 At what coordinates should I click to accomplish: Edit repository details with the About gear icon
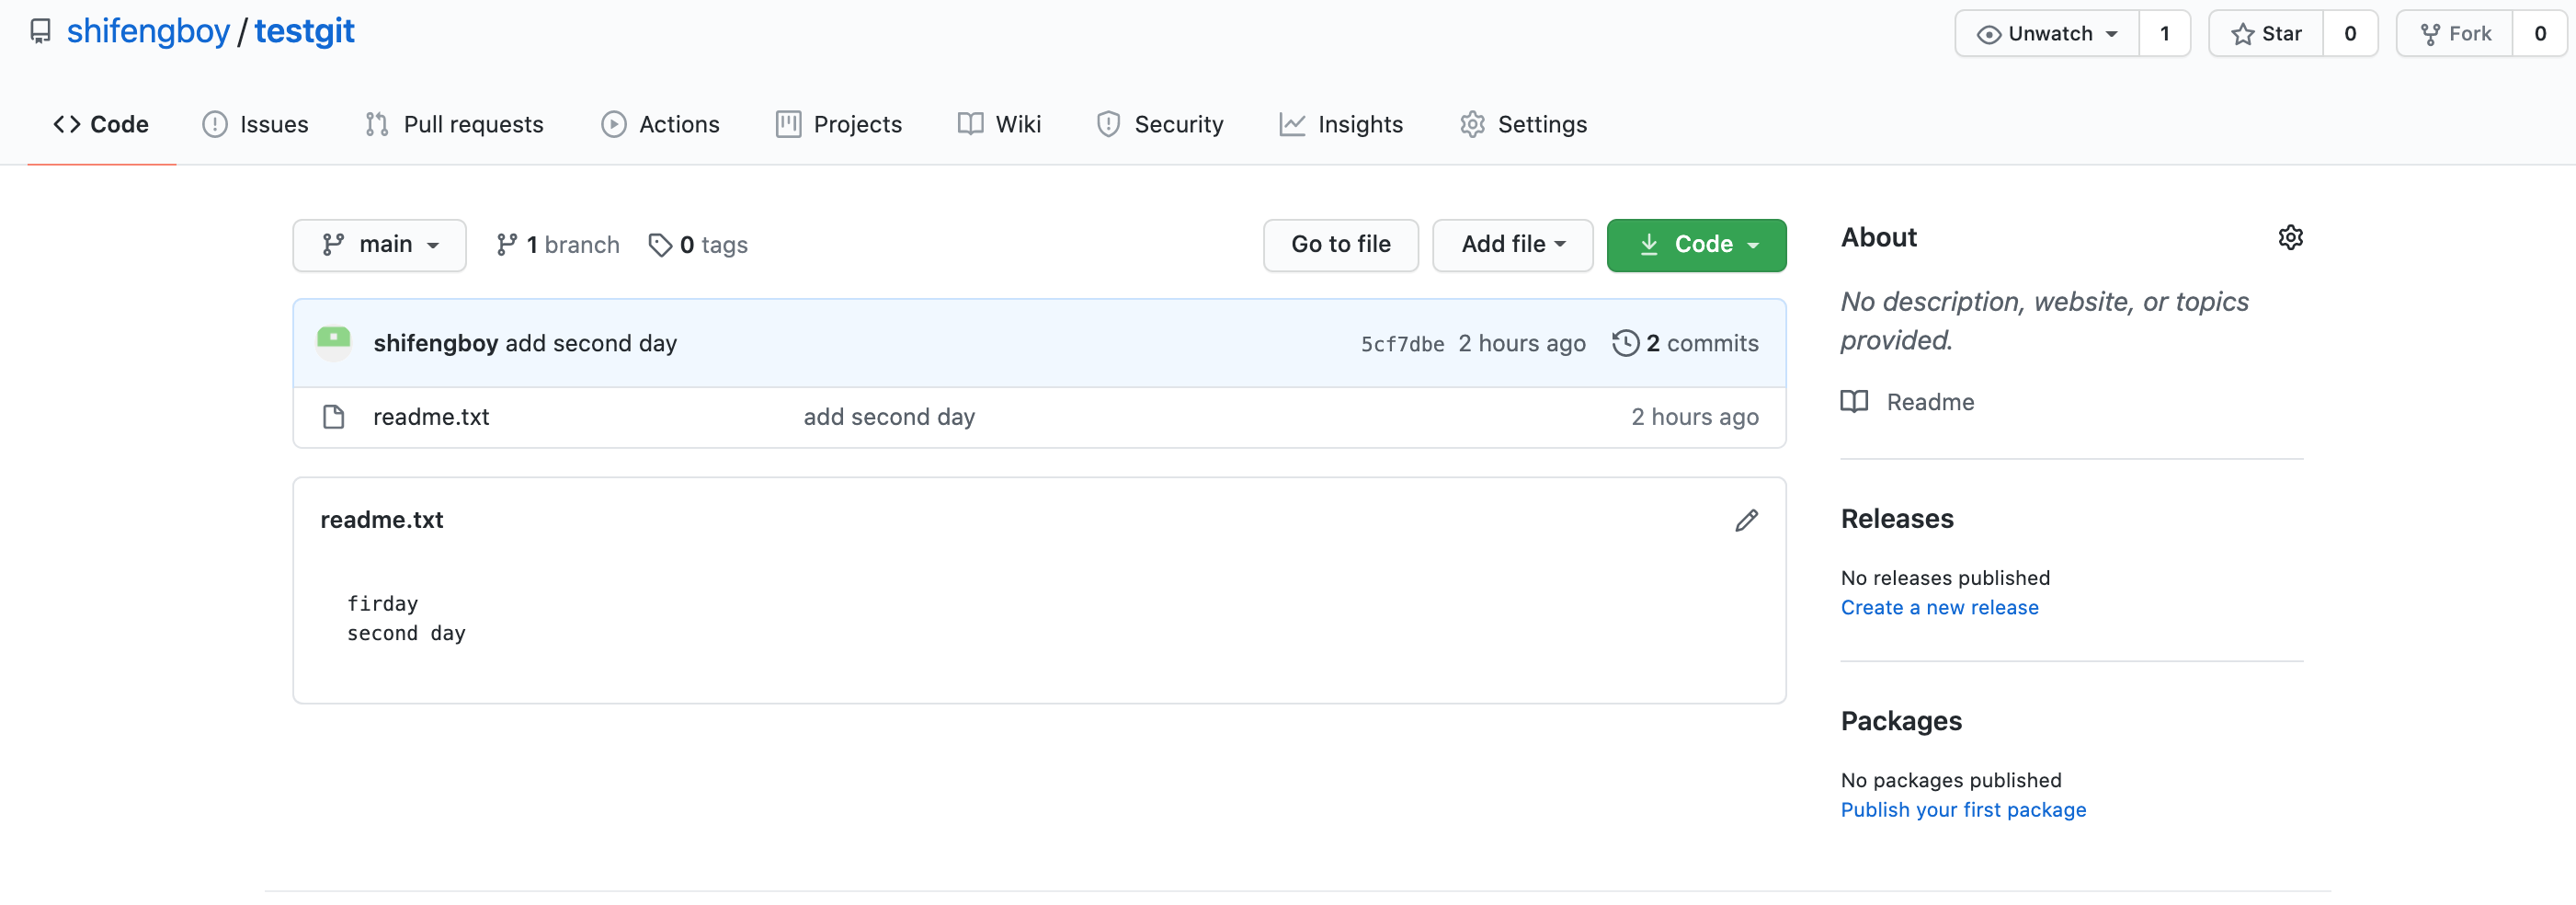click(2291, 238)
